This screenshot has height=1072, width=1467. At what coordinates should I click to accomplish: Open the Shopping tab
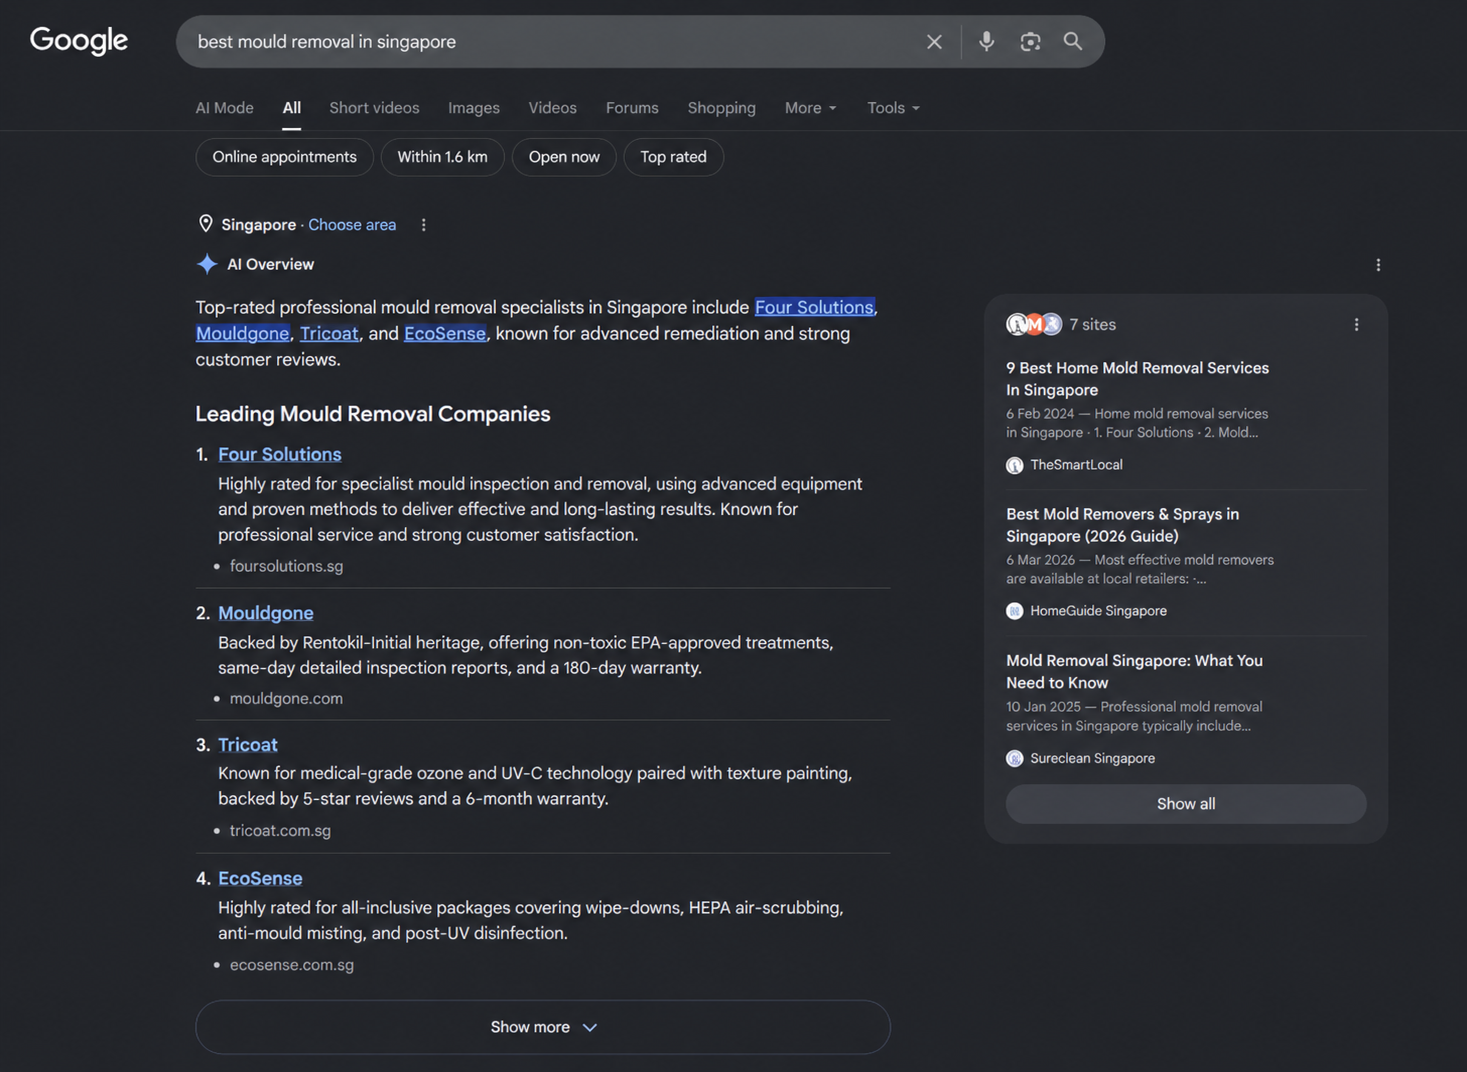point(721,108)
